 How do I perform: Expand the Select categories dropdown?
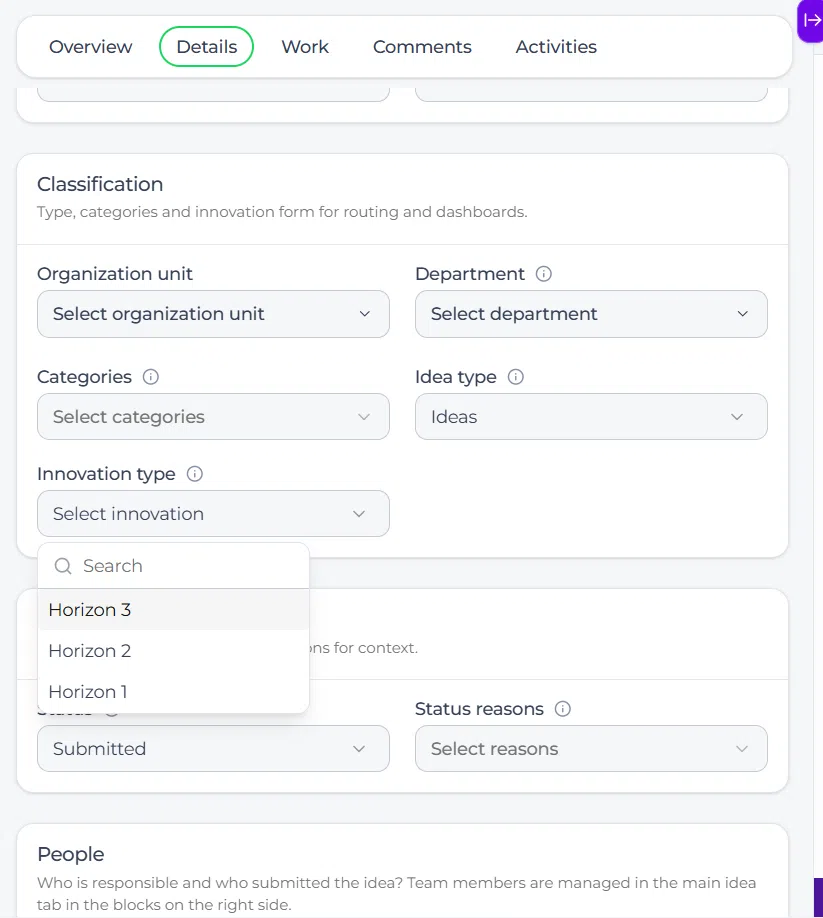click(213, 417)
